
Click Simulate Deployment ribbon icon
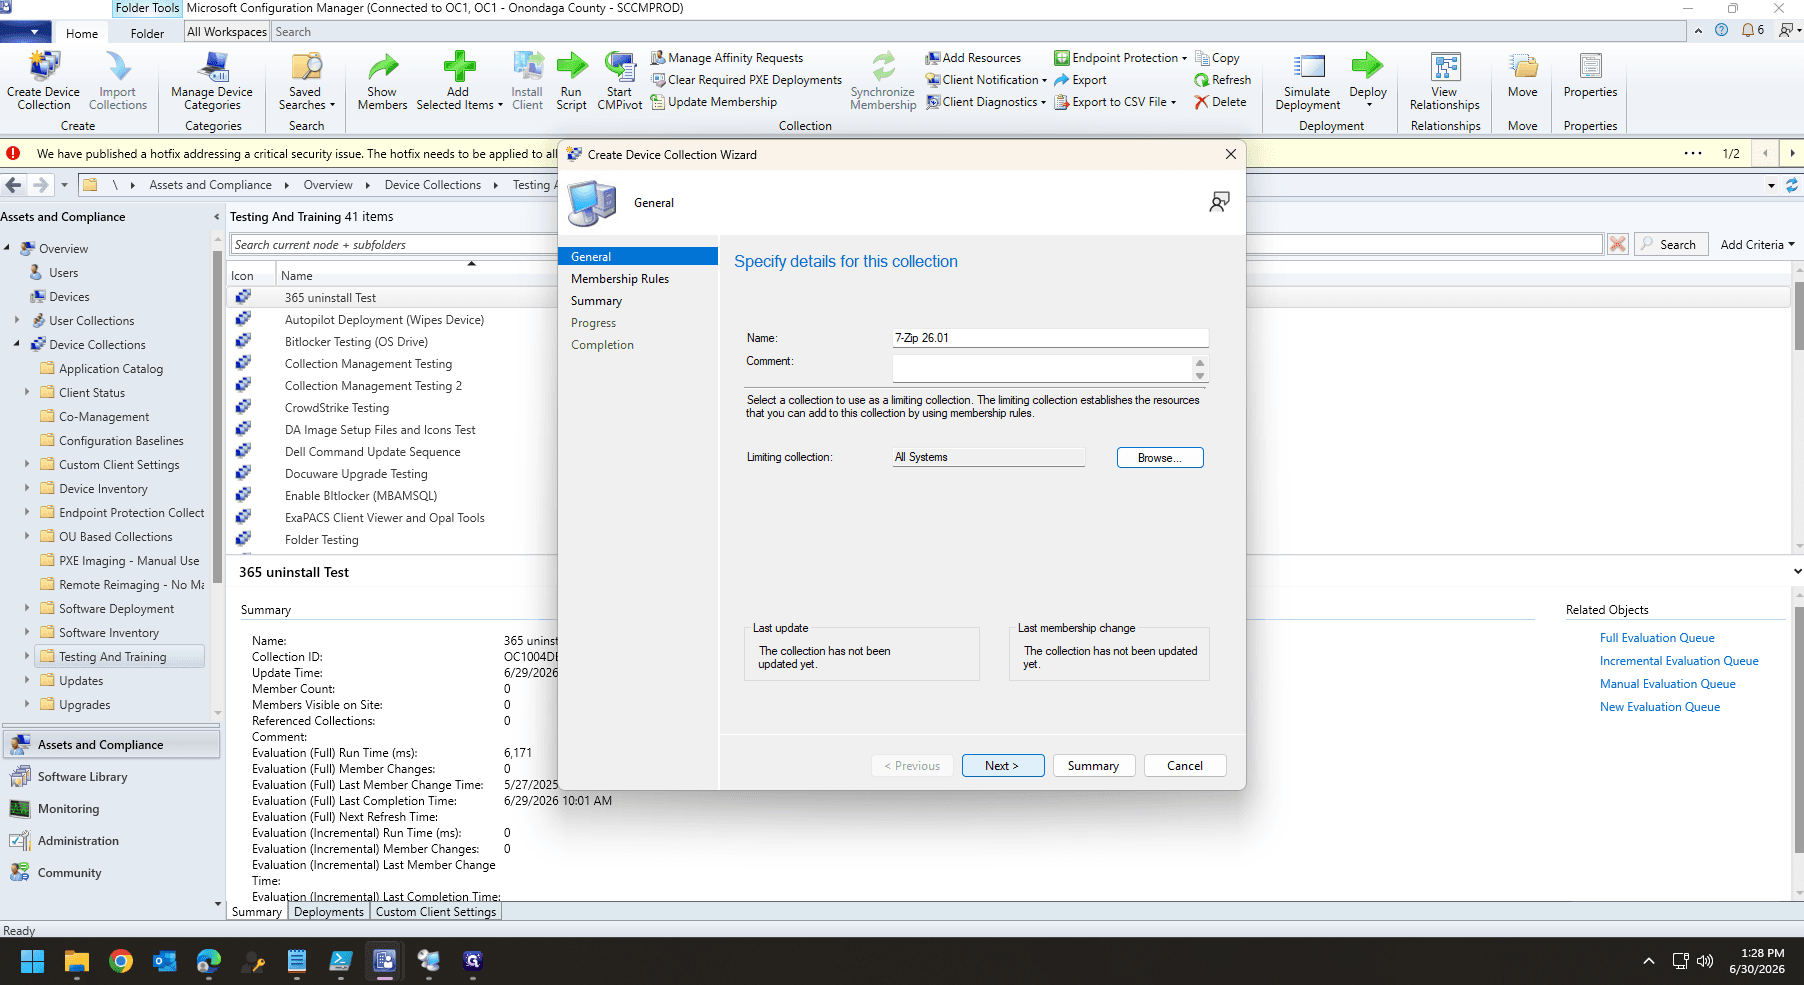click(x=1308, y=81)
